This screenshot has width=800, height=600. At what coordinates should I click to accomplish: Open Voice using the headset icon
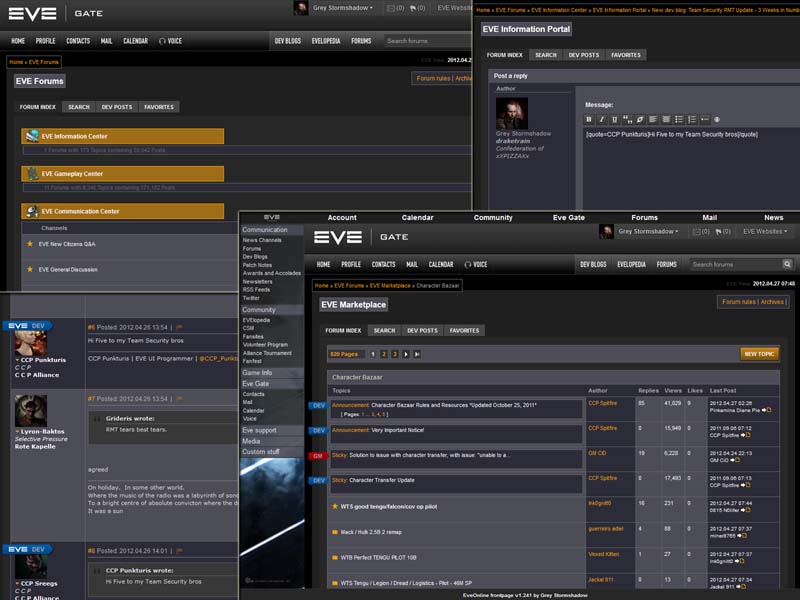[467, 263]
